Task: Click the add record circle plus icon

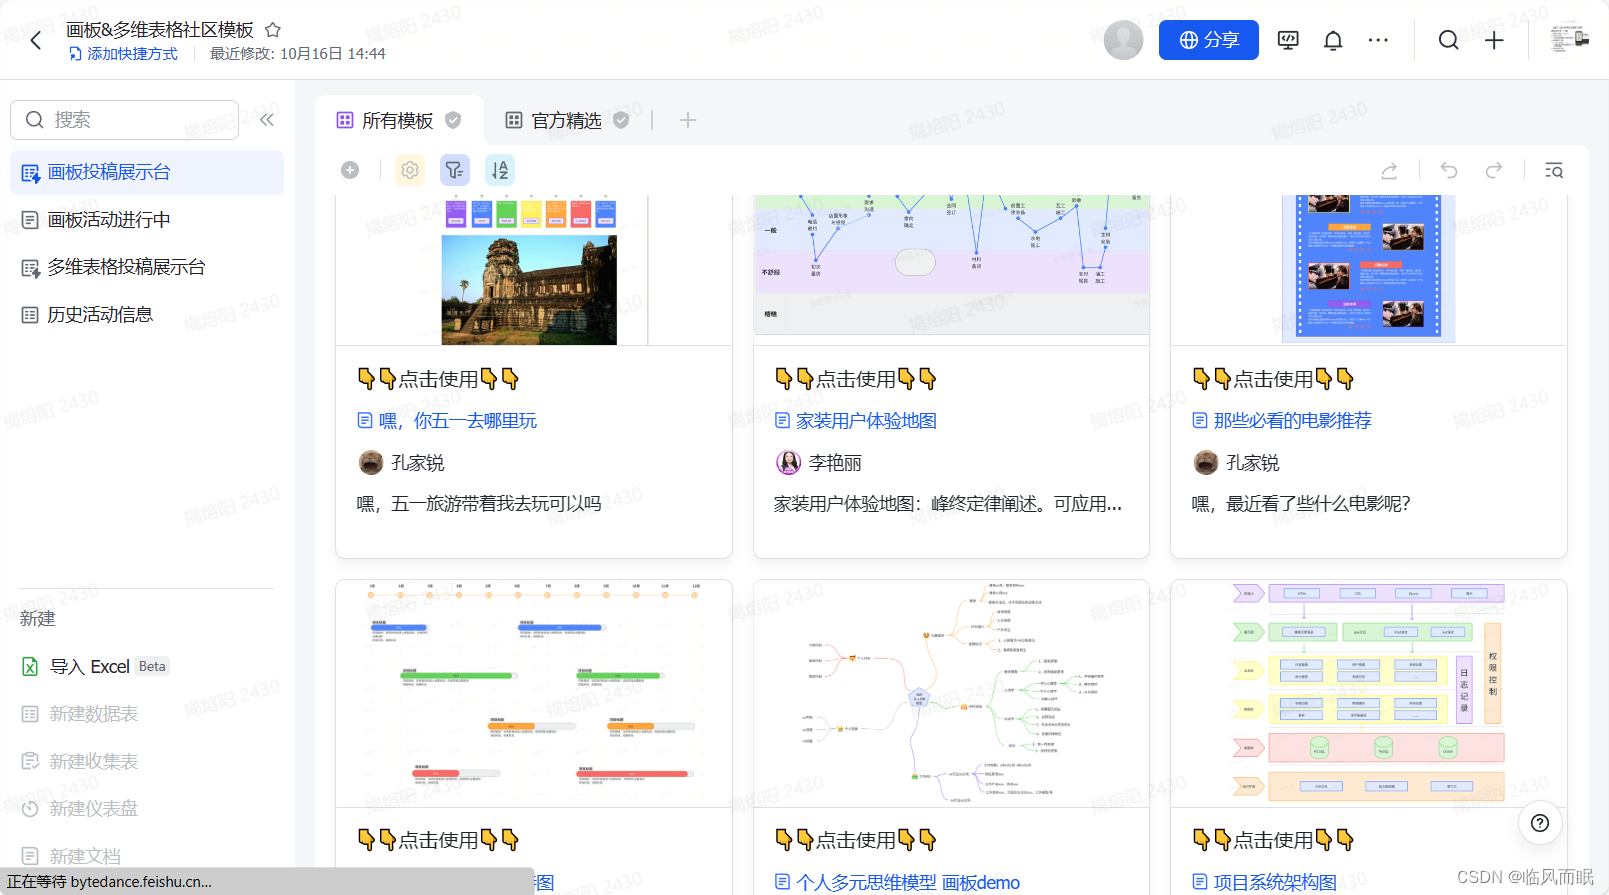Action: (x=350, y=170)
